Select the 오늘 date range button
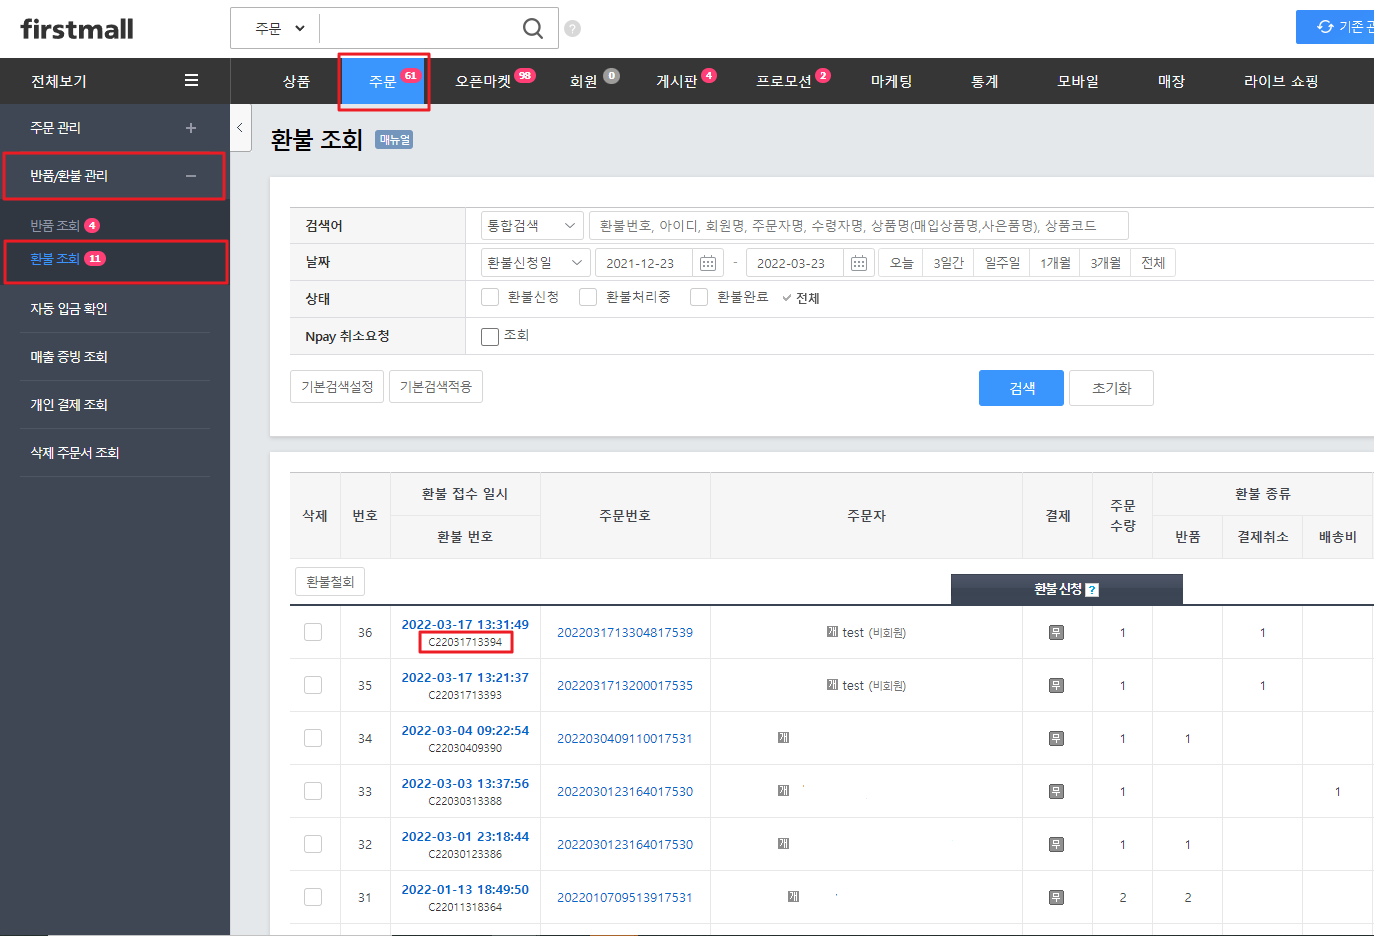Screen dimensions: 1374x936 click(x=901, y=263)
